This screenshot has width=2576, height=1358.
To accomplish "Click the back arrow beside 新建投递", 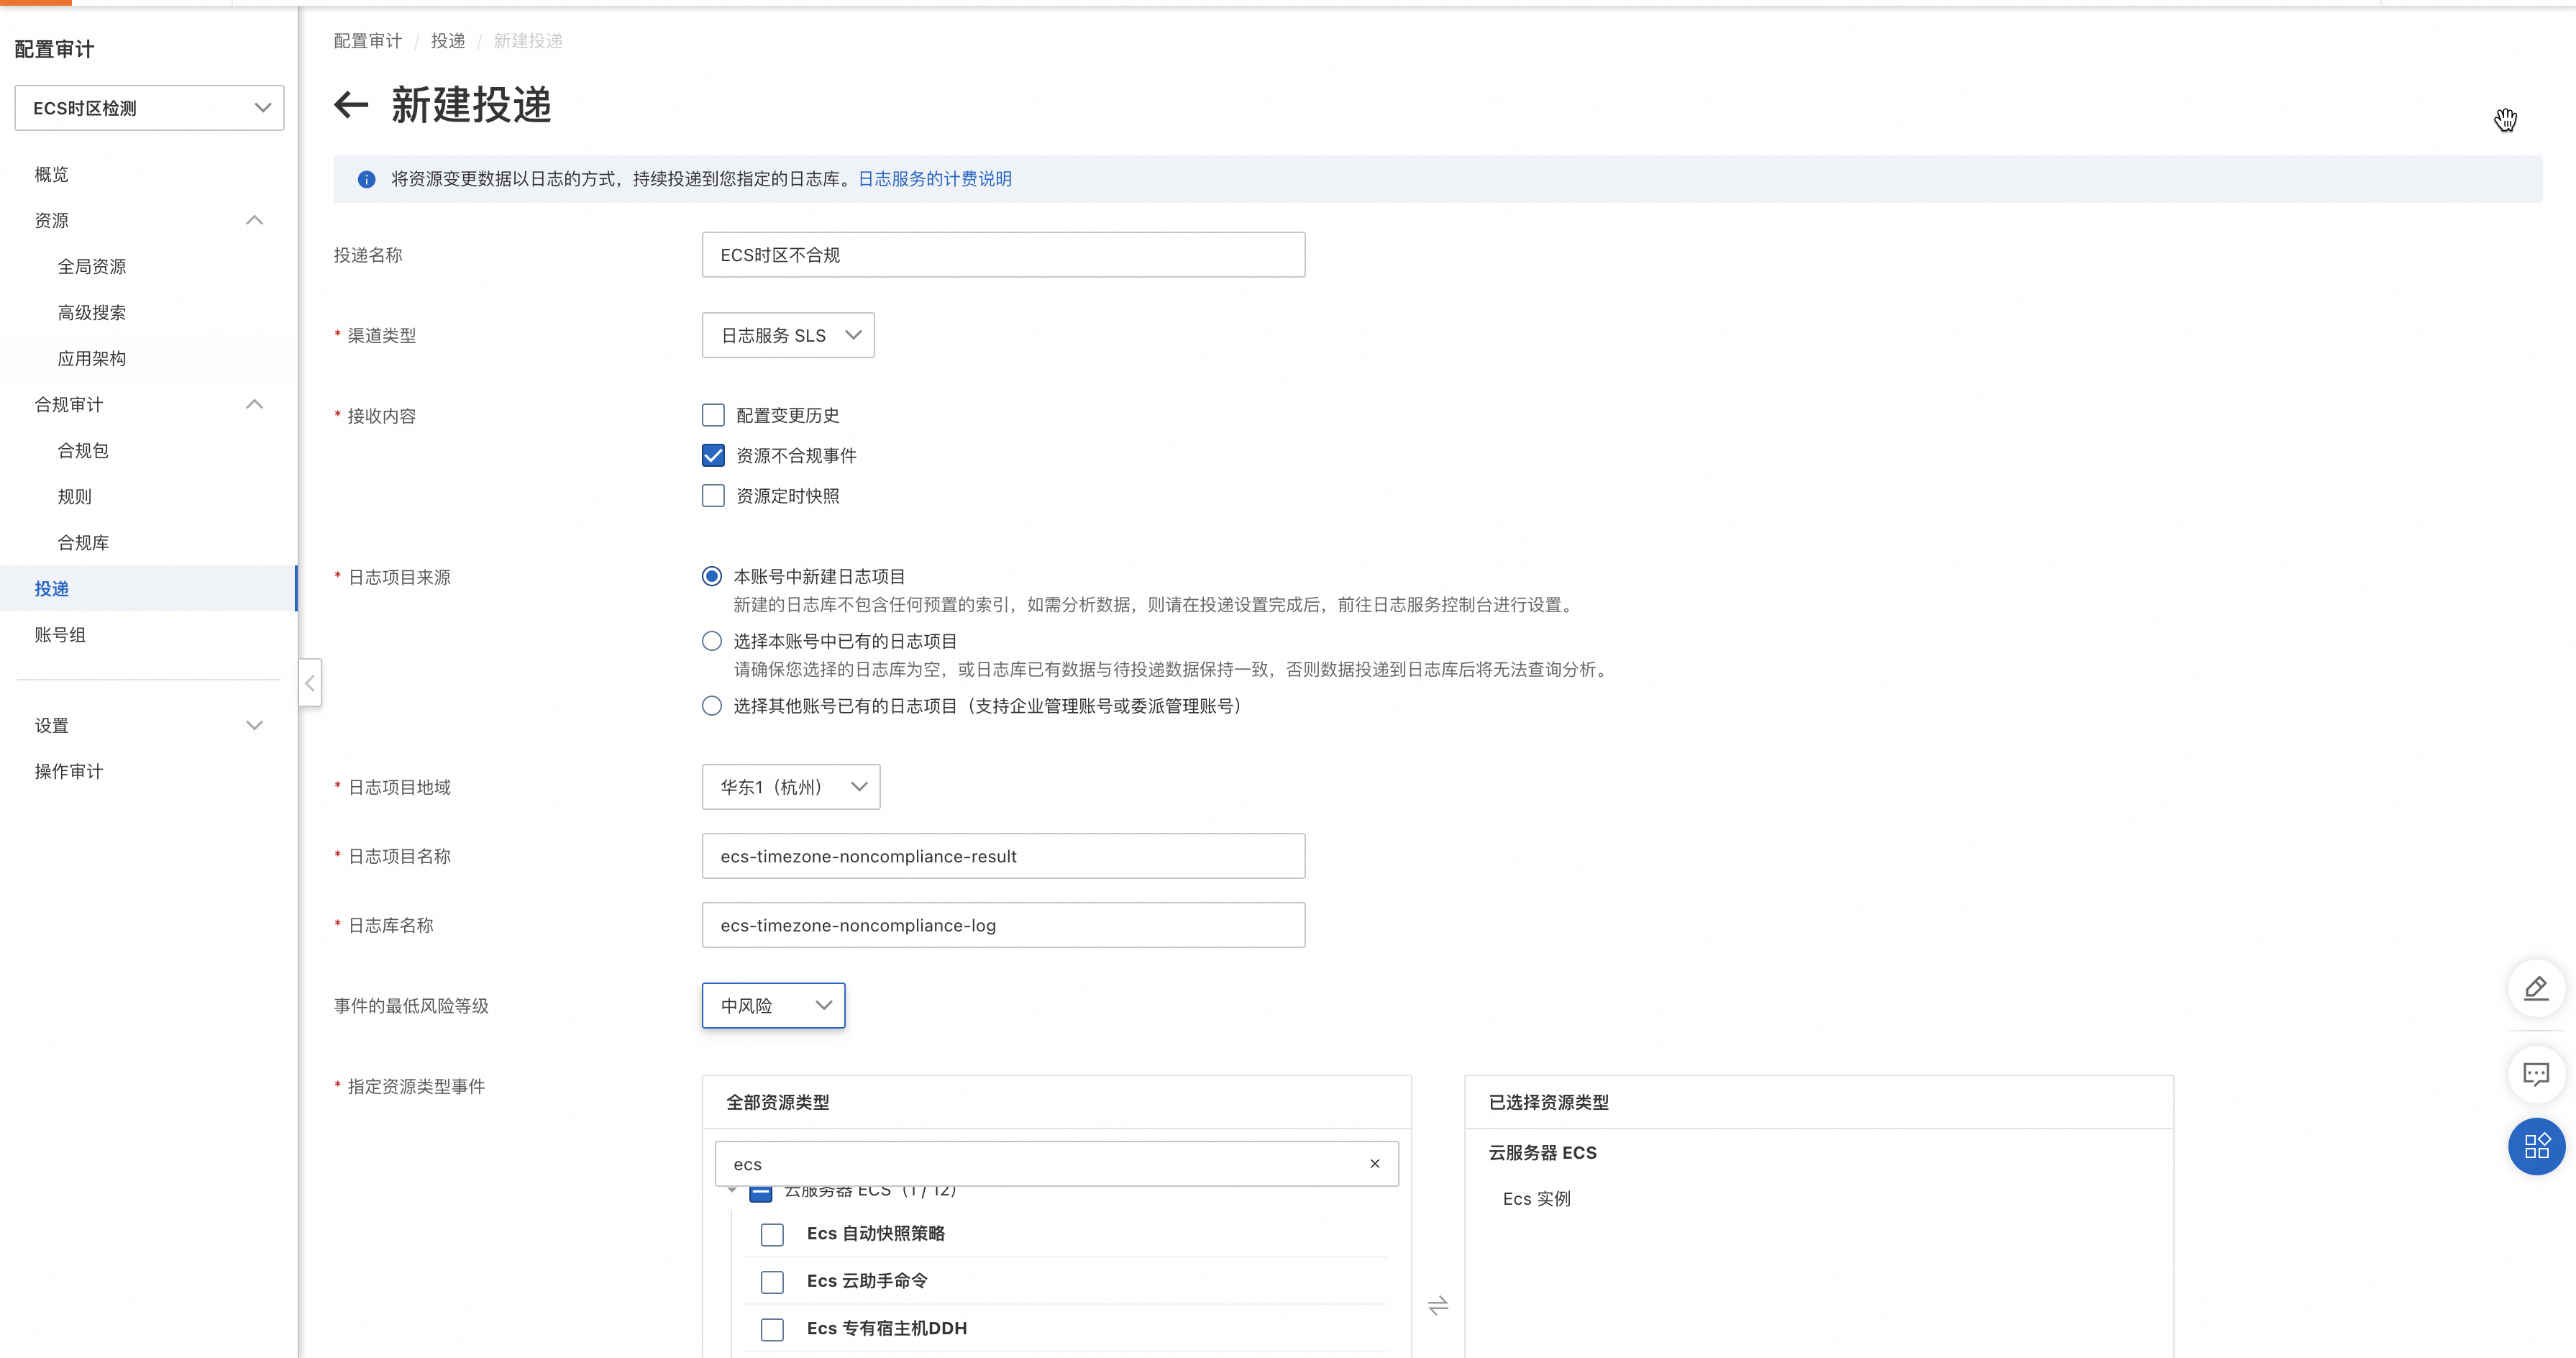I will 351,104.
